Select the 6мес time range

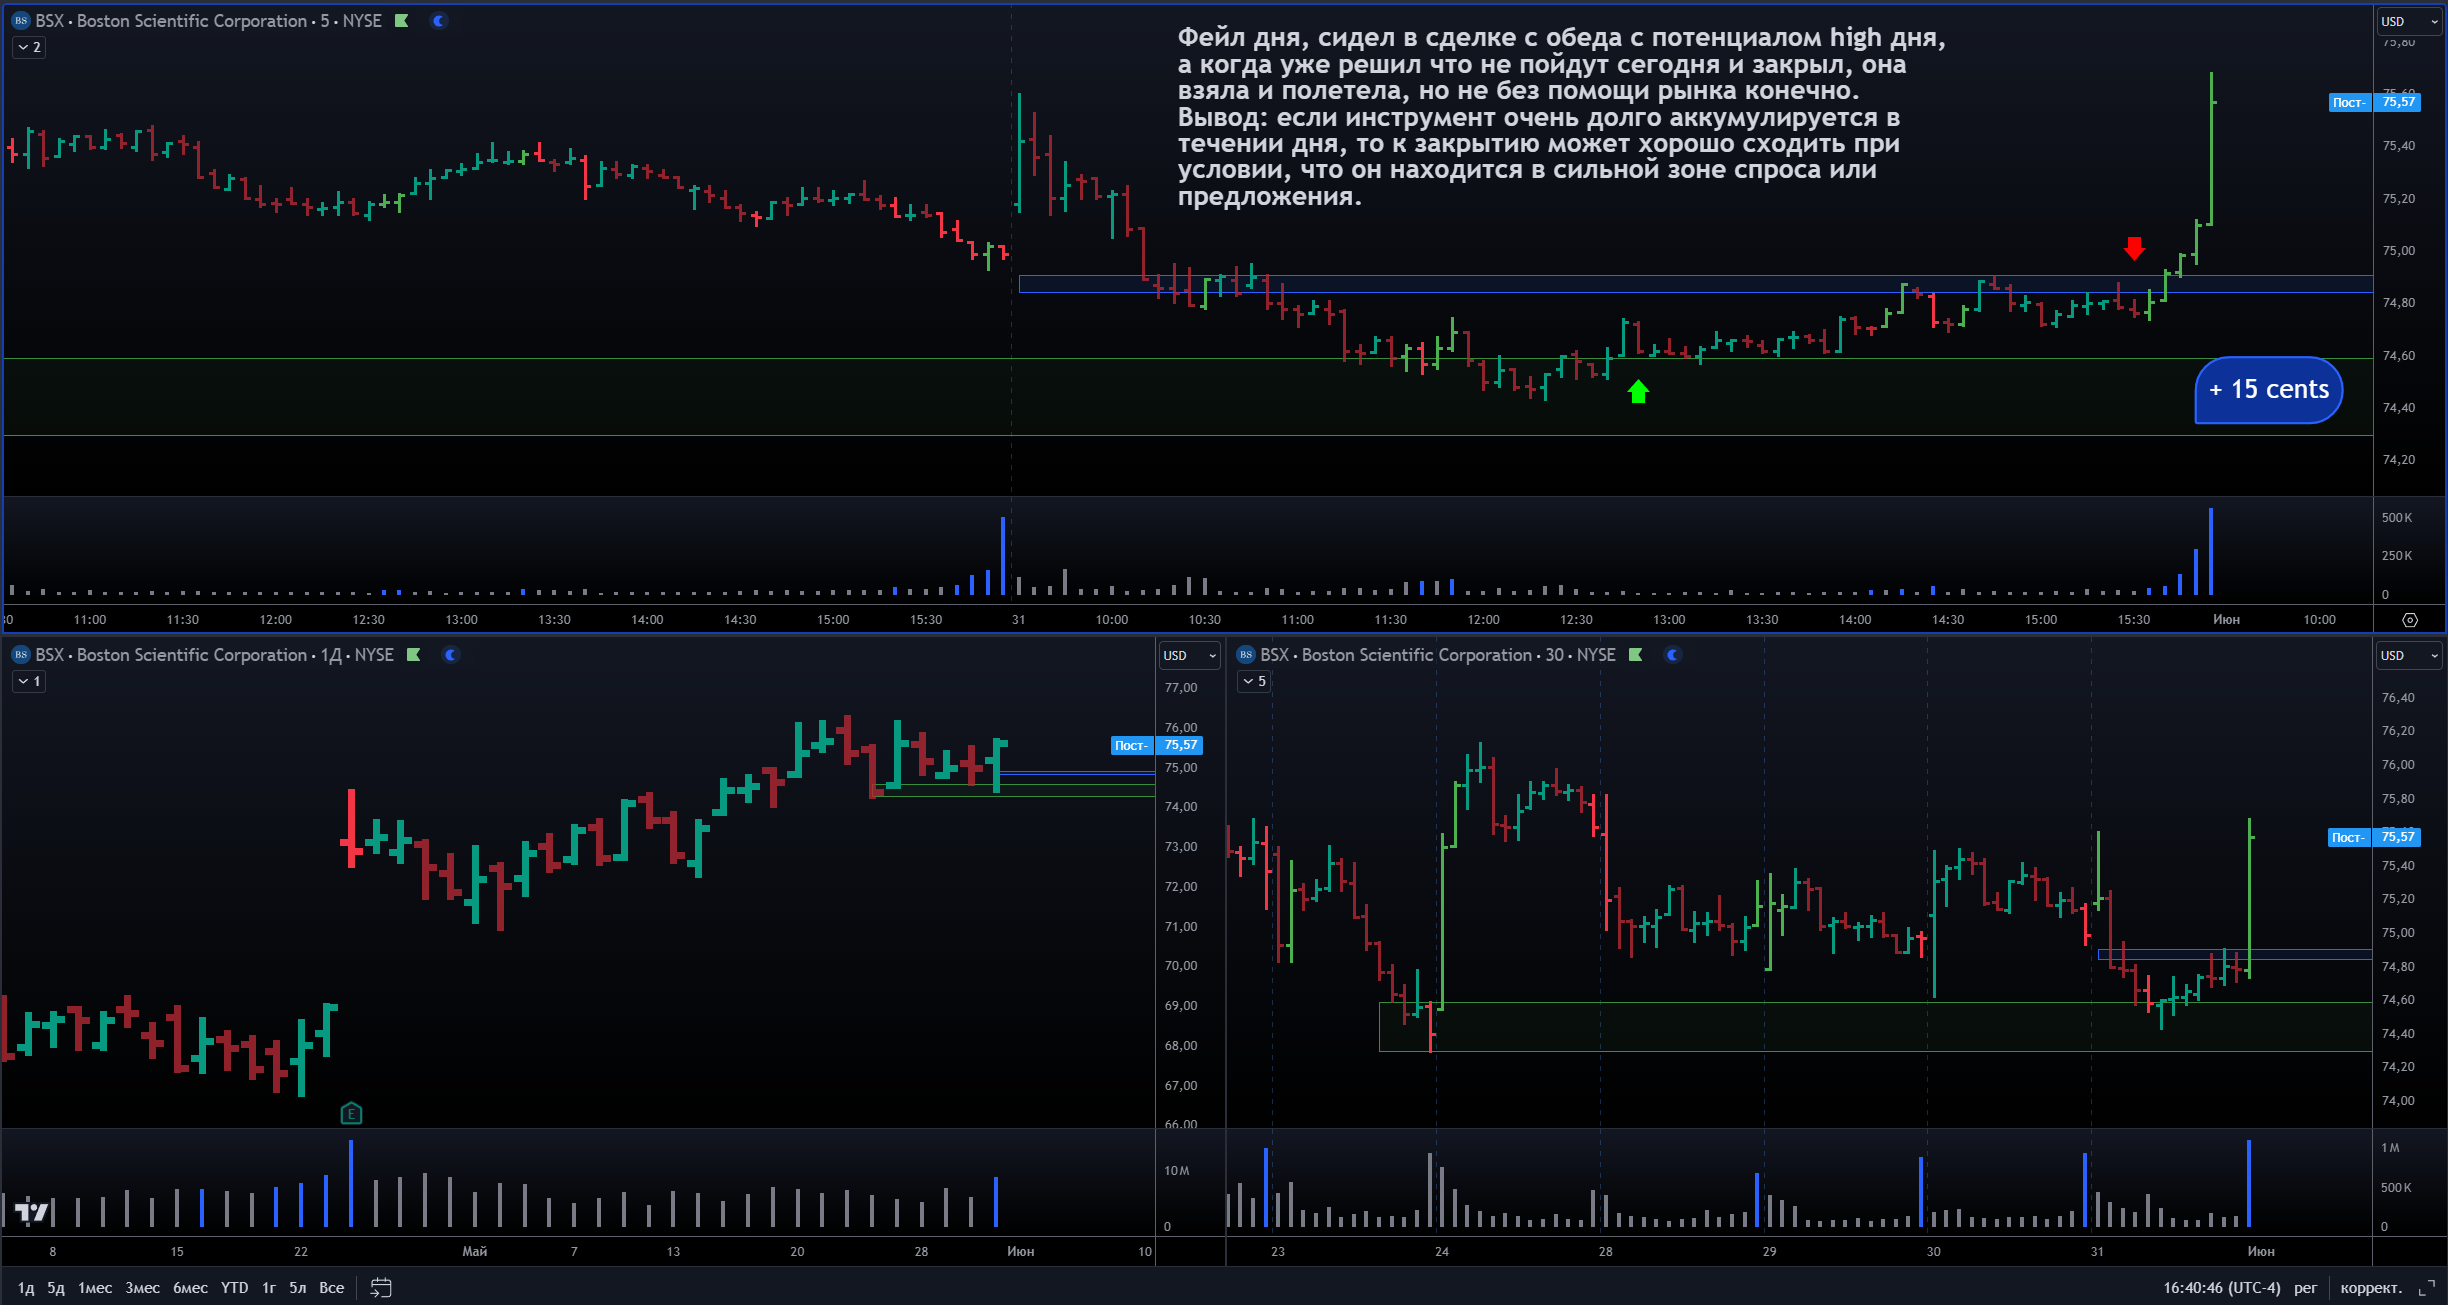point(190,1288)
